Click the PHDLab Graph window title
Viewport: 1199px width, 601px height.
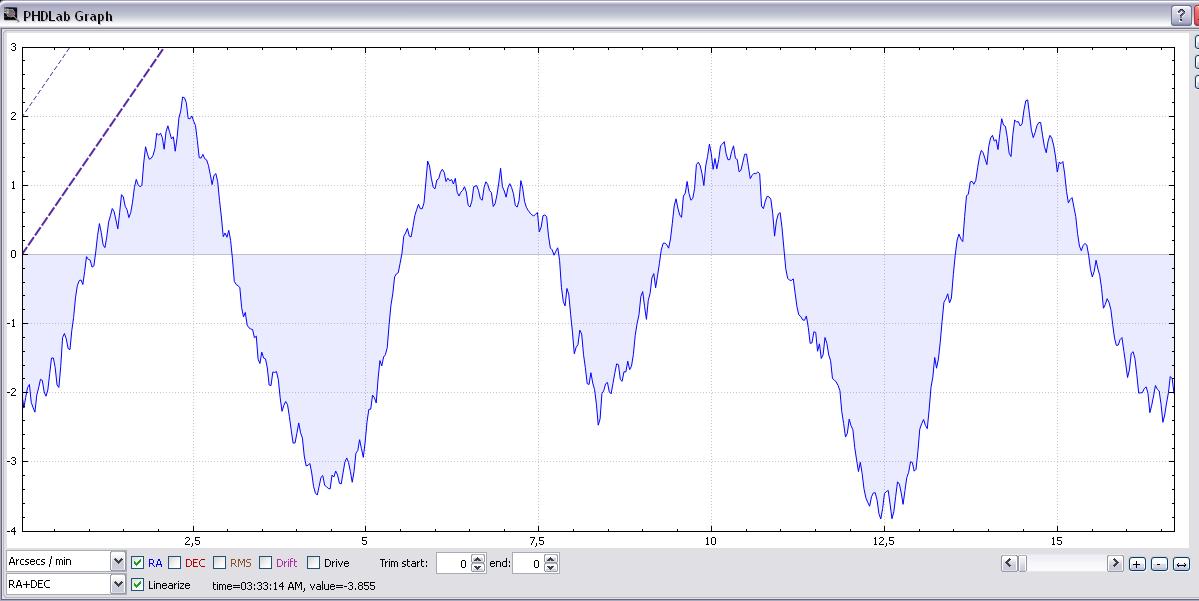pyautogui.click(x=68, y=16)
